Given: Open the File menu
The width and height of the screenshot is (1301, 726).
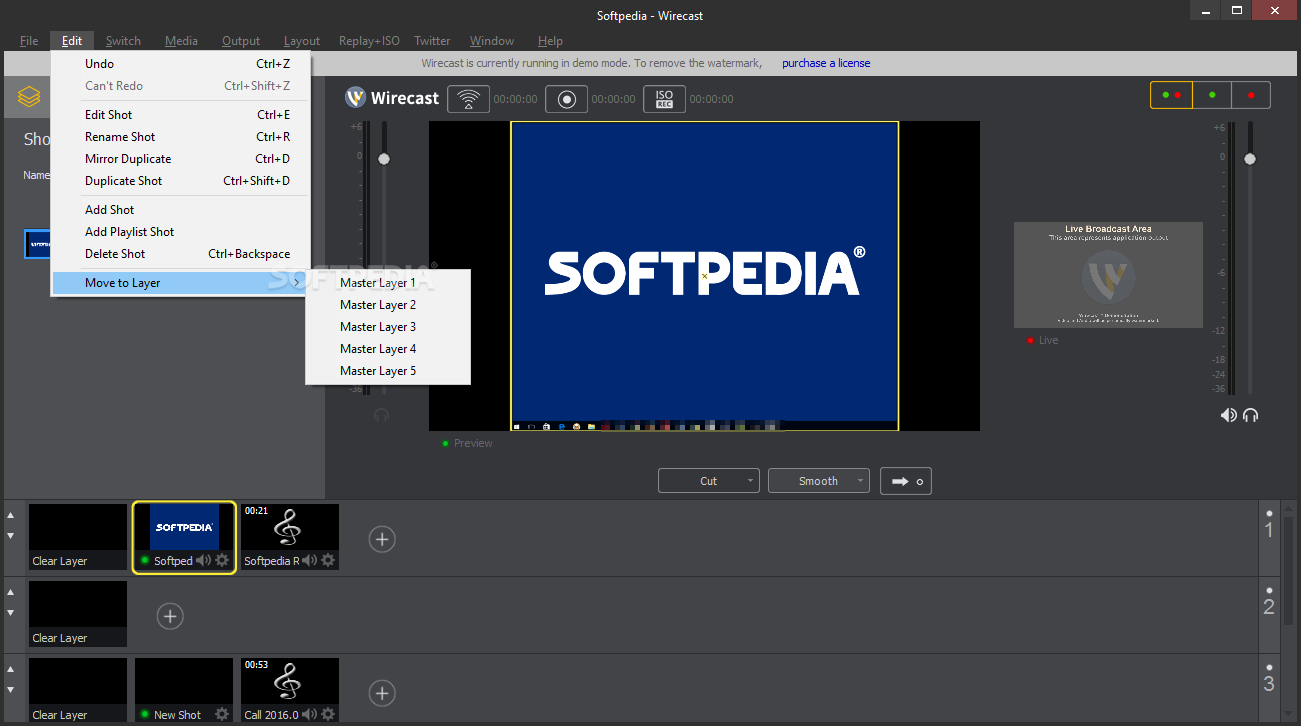Looking at the screenshot, I should pos(29,41).
